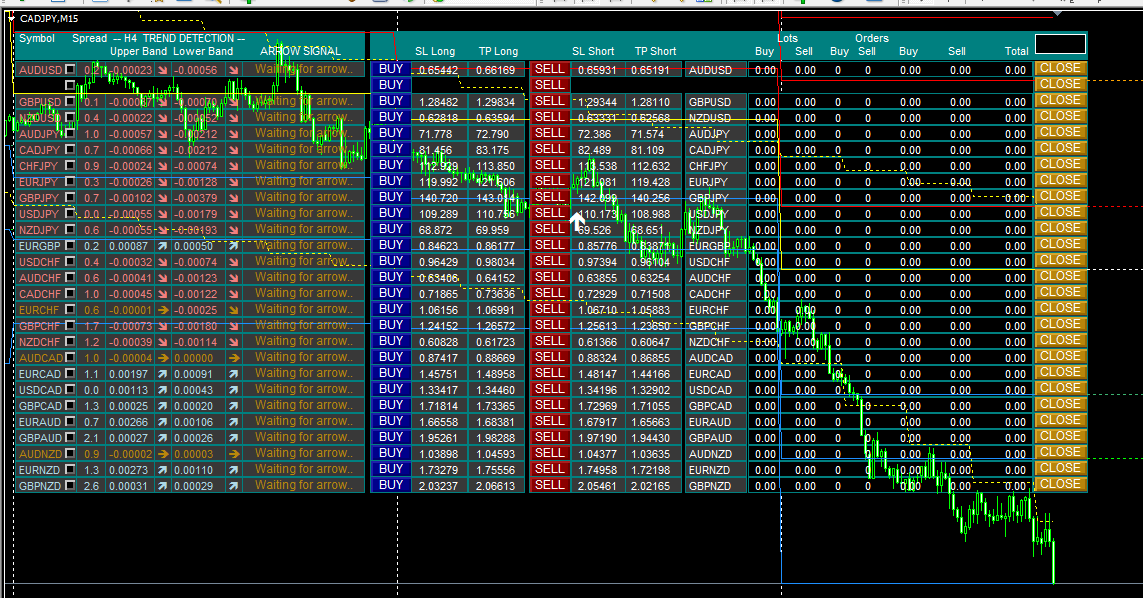Image resolution: width=1143 pixels, height=598 pixels.
Task: Click "Waiting for arrow.." signal on GBPNZD row
Action: pyautogui.click(x=303, y=485)
